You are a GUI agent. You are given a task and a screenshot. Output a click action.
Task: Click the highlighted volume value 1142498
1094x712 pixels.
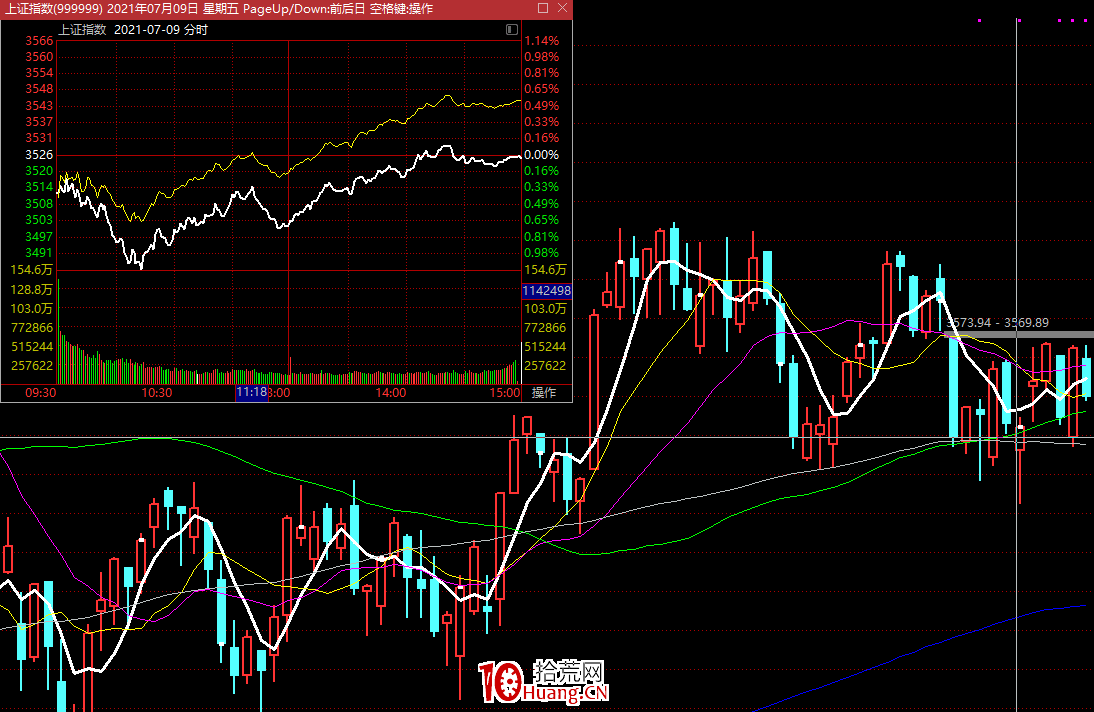pyautogui.click(x=546, y=290)
